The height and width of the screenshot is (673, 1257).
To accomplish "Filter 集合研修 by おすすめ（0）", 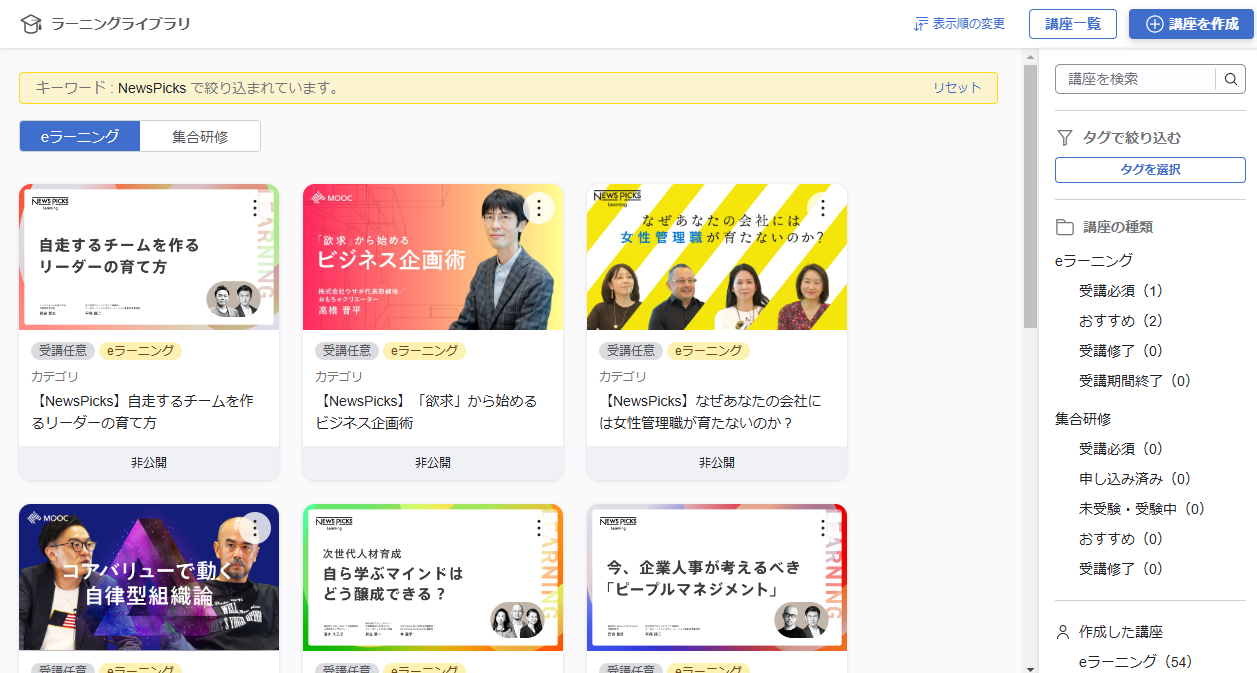I will click(x=1121, y=539).
